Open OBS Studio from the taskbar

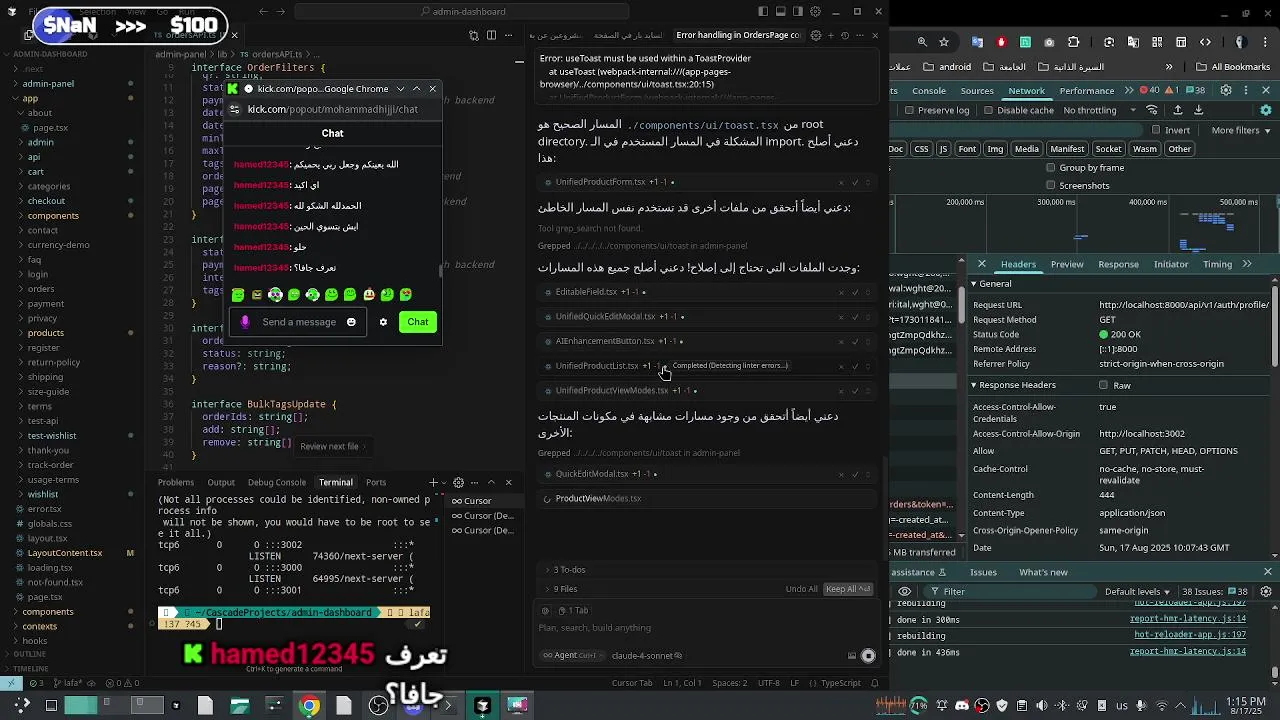tap(378, 706)
